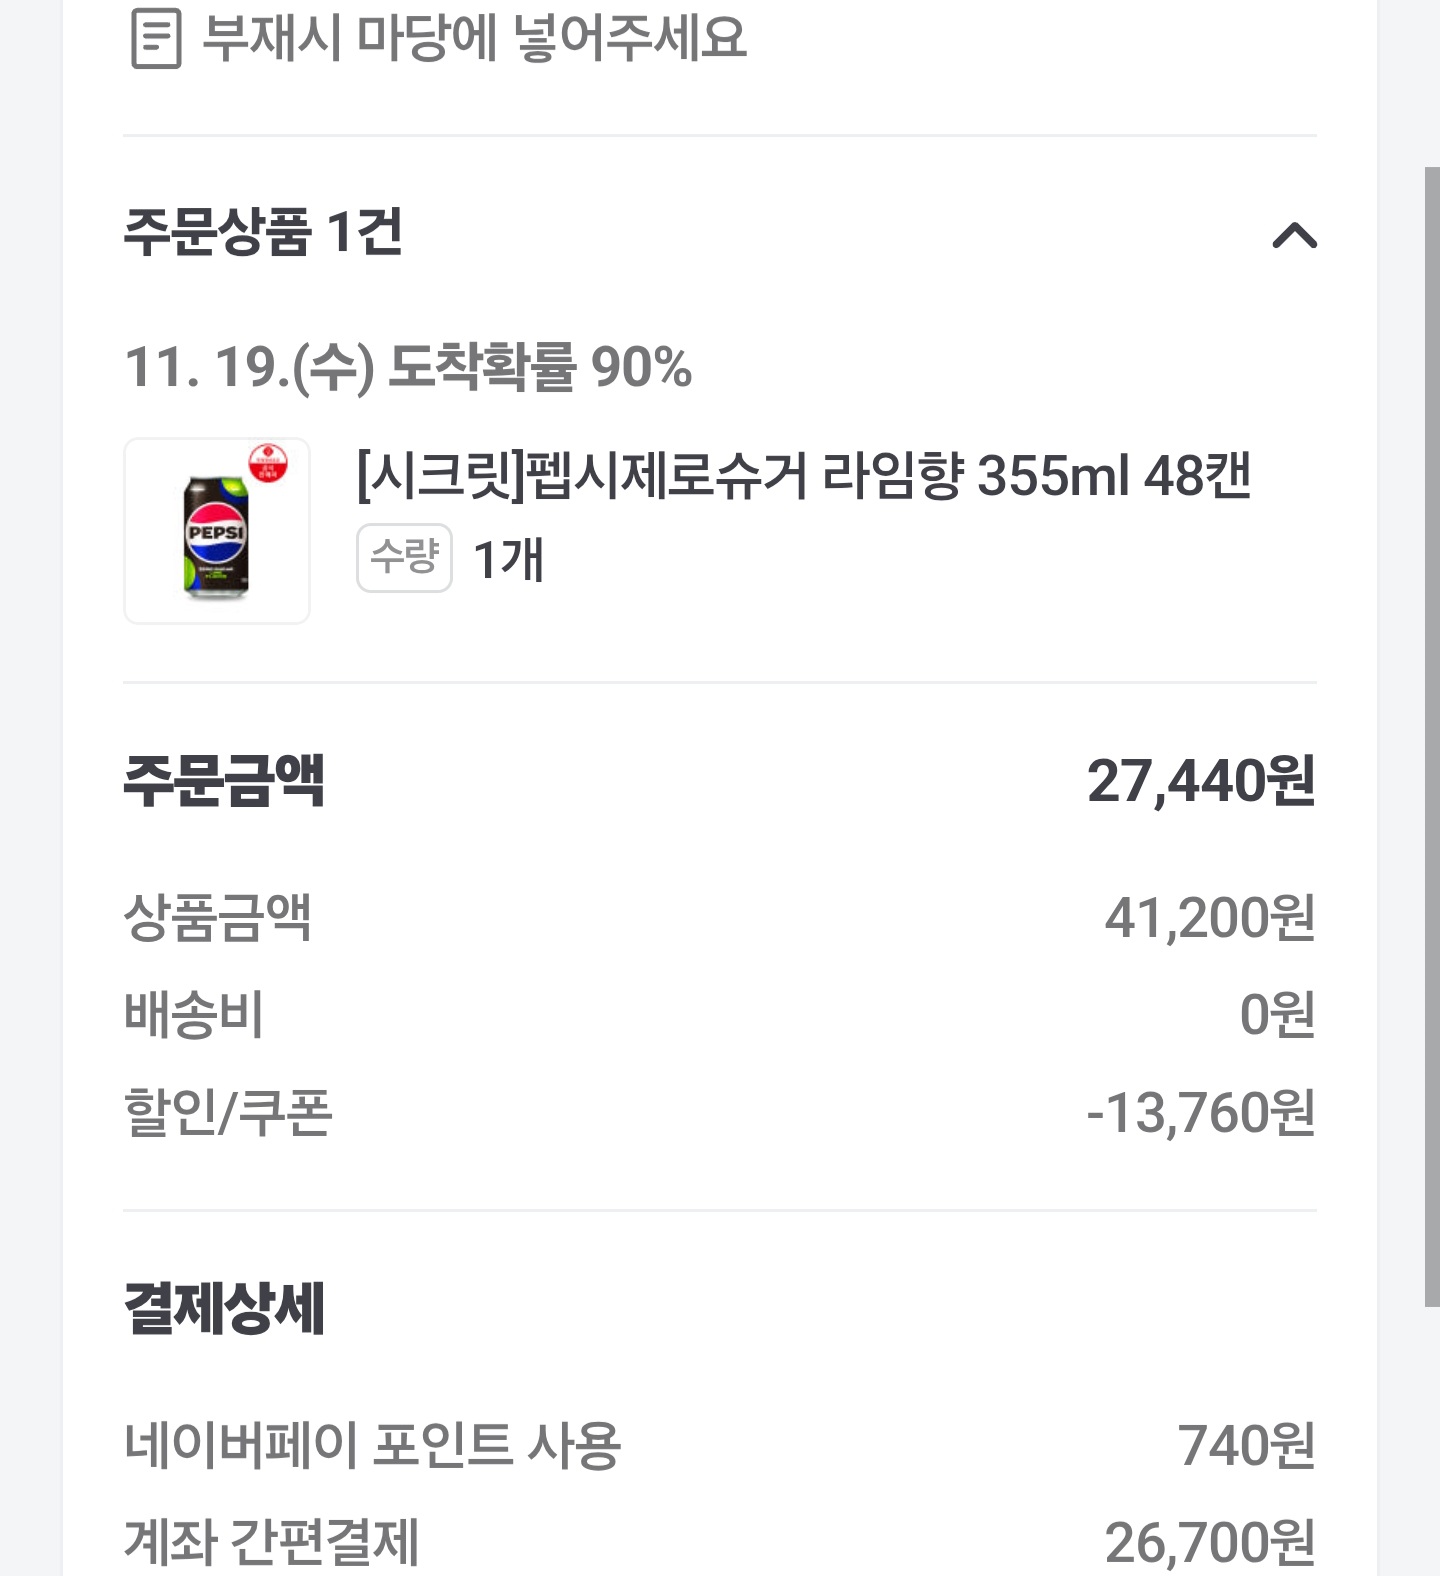Image resolution: width=1440 pixels, height=1576 pixels.
Task: Click the 수량 quantity badge
Action: pos(404,557)
